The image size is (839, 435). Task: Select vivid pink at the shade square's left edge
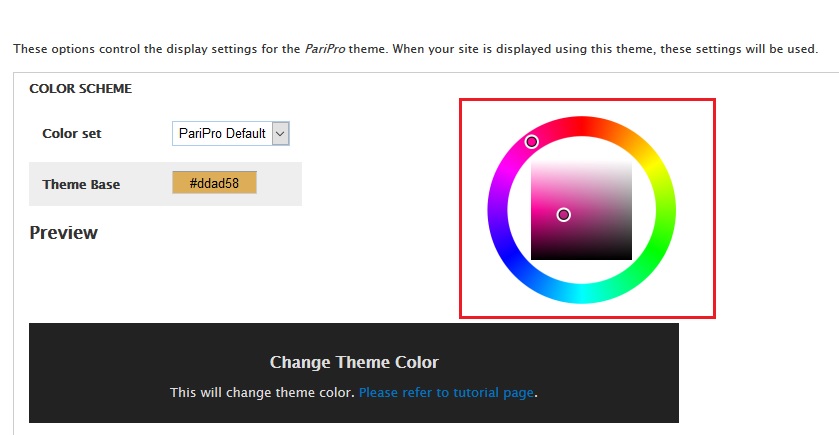pos(534,210)
